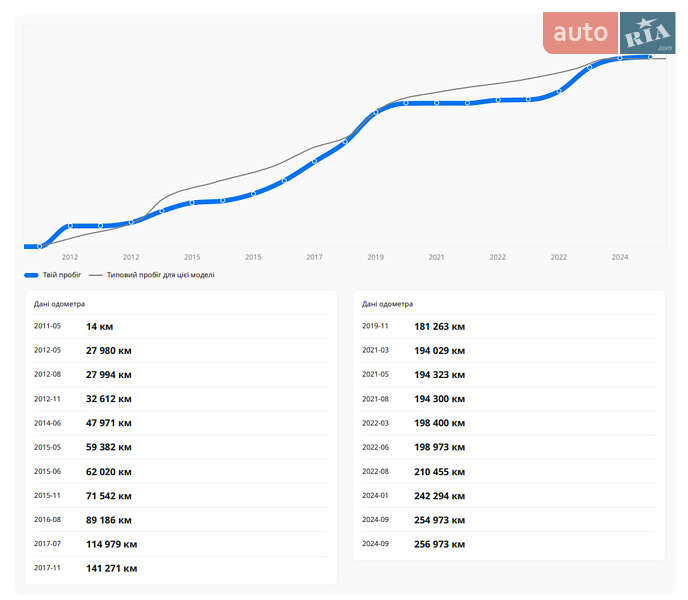
Task: Click the 2024-01 row with 242 294 км
Action: coord(508,496)
